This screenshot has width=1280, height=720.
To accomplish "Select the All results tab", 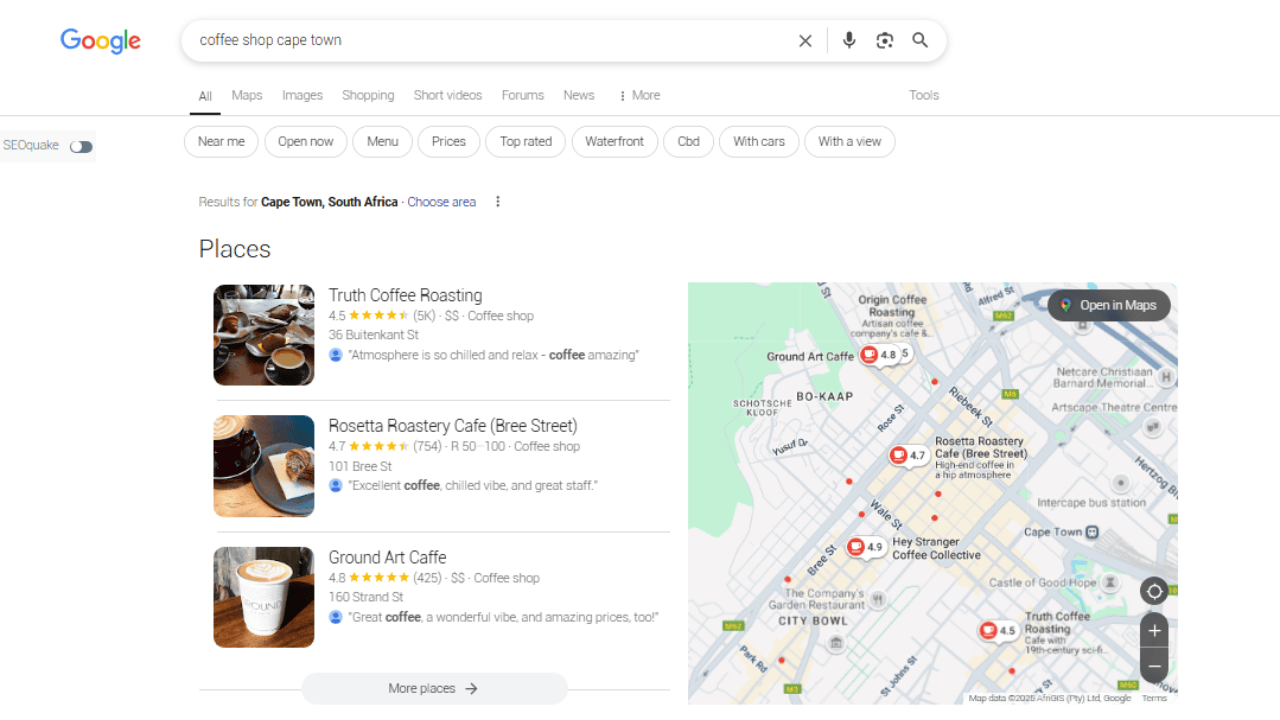I will (205, 96).
